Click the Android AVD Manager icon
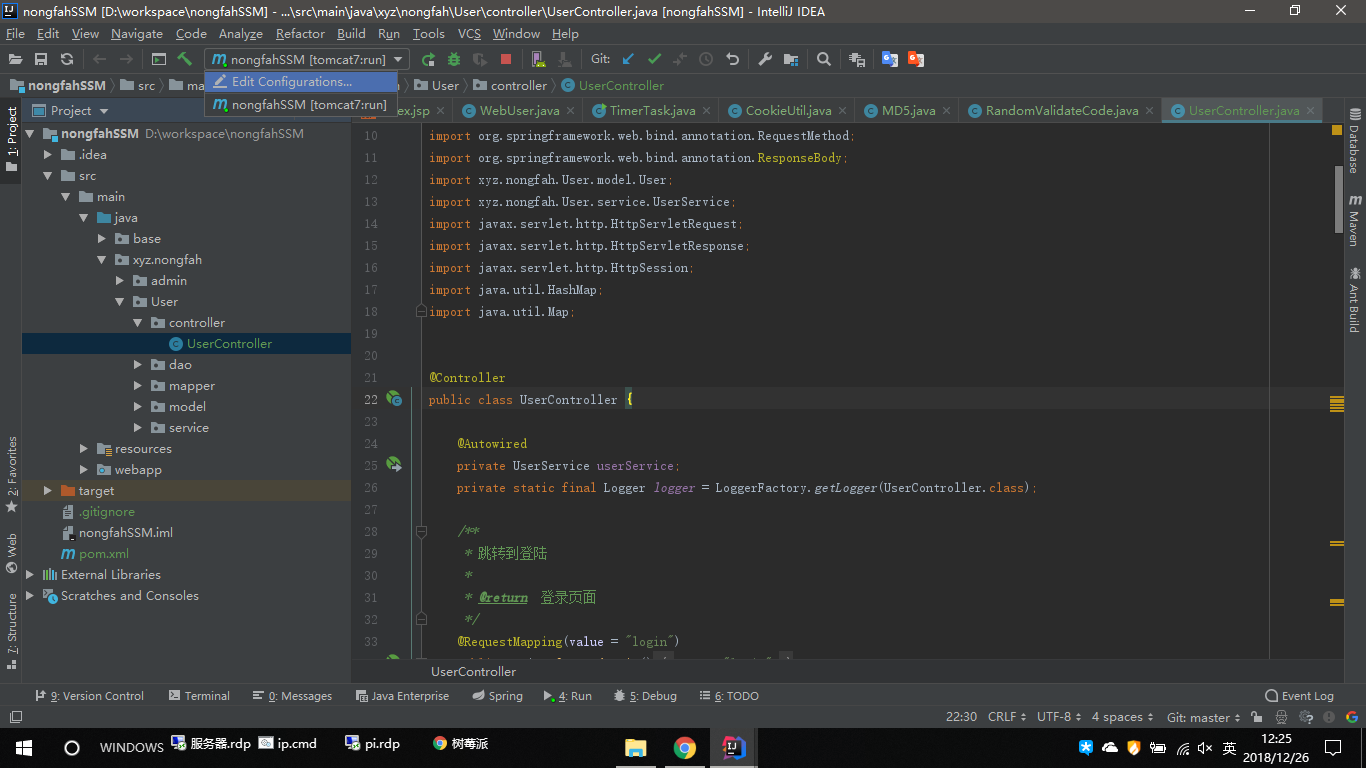 (539, 59)
